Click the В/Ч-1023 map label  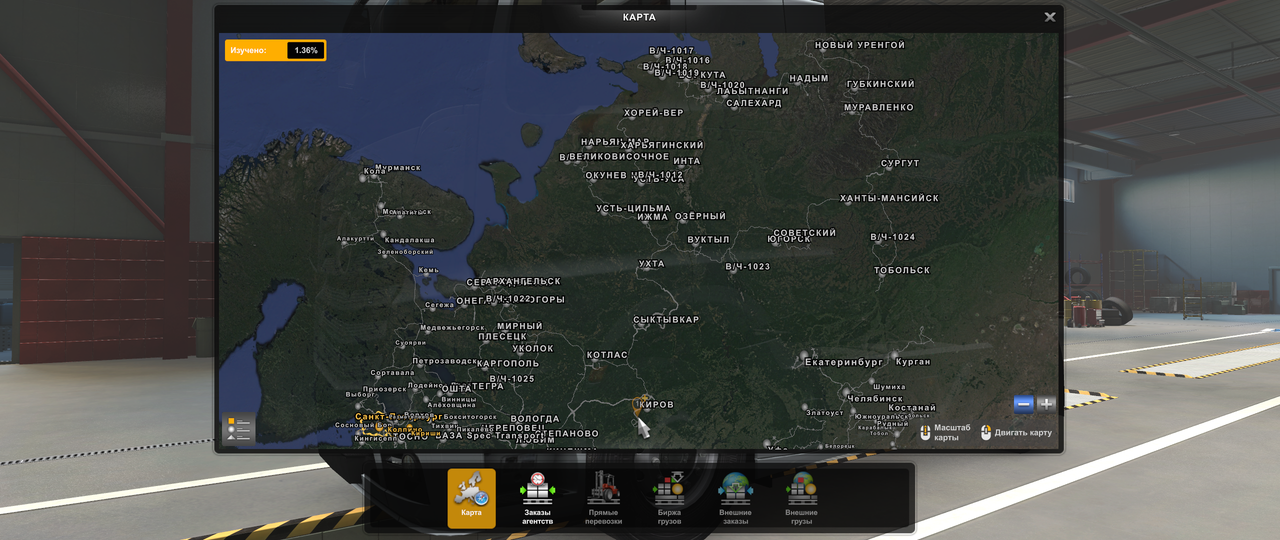tap(748, 266)
